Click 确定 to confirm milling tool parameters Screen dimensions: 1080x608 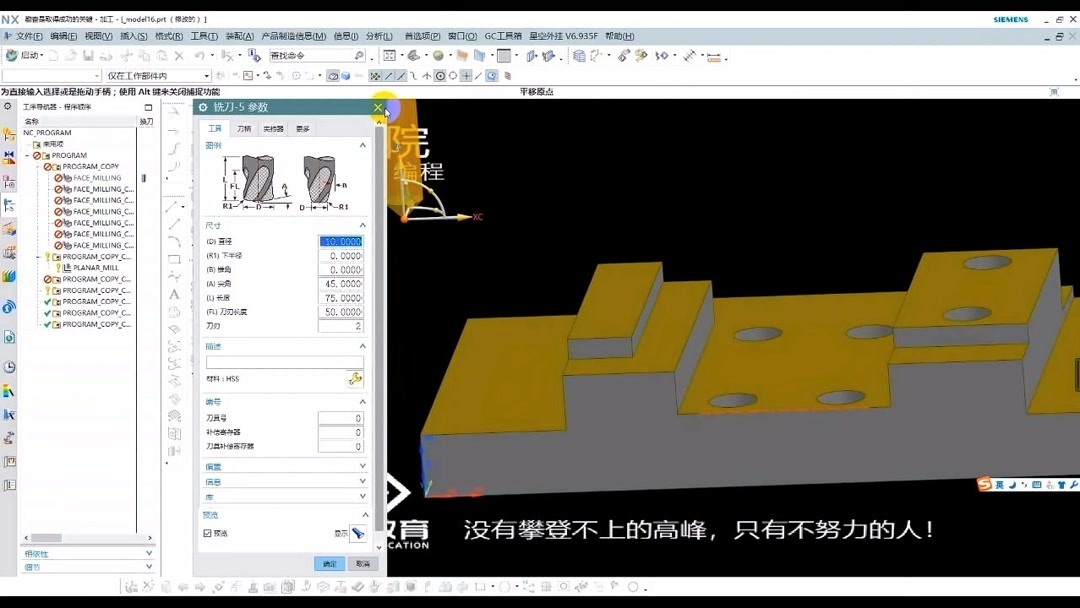(330, 564)
